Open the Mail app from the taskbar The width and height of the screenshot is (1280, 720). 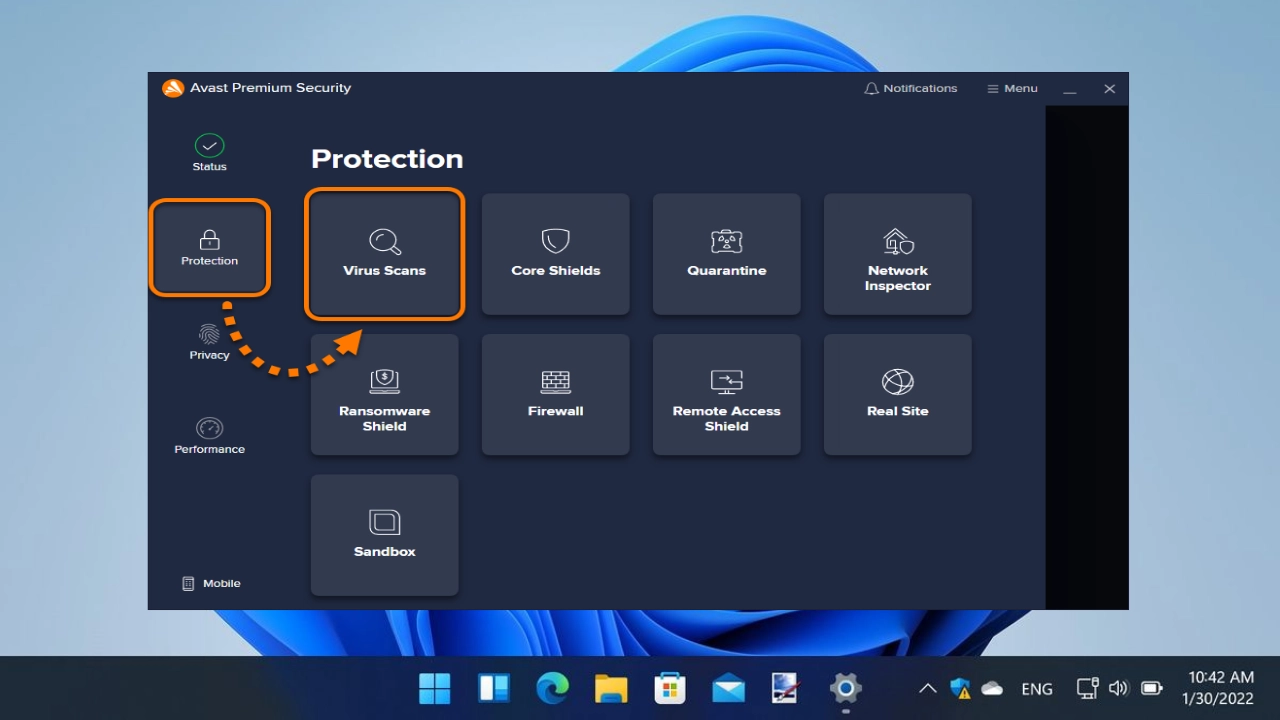click(729, 688)
